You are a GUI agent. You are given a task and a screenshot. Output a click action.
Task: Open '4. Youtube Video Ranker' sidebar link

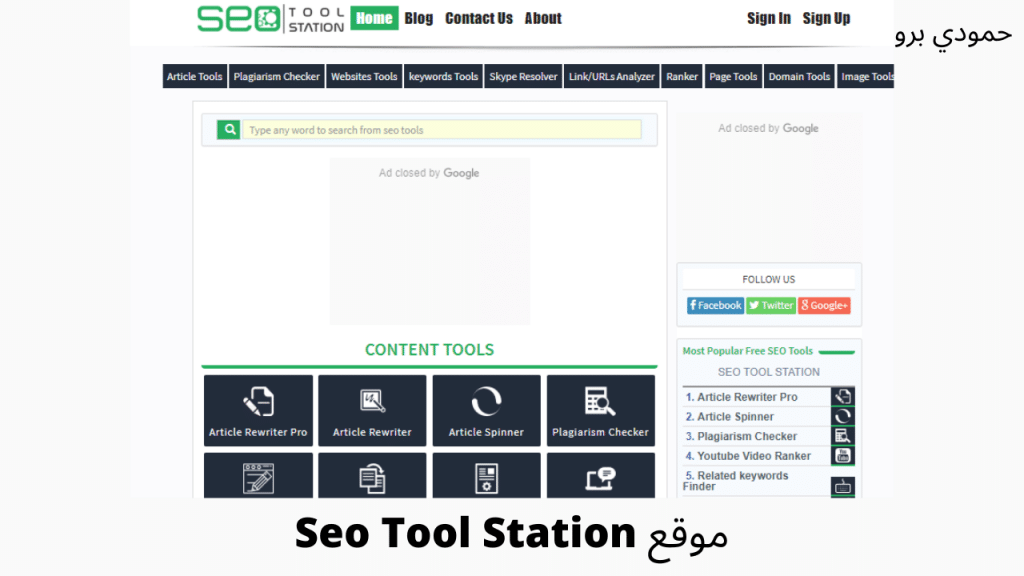point(748,455)
